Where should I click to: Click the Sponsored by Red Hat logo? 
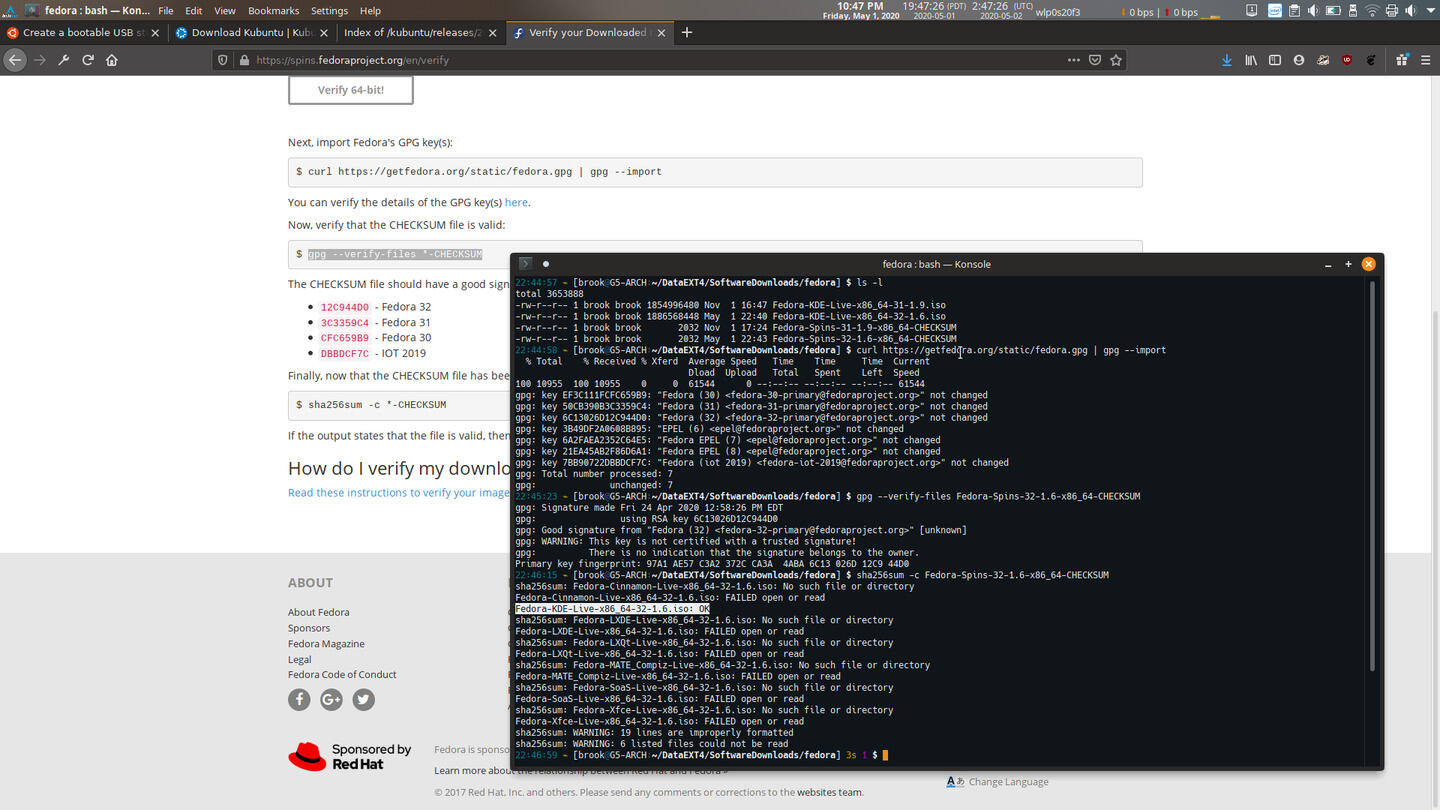pos(350,756)
